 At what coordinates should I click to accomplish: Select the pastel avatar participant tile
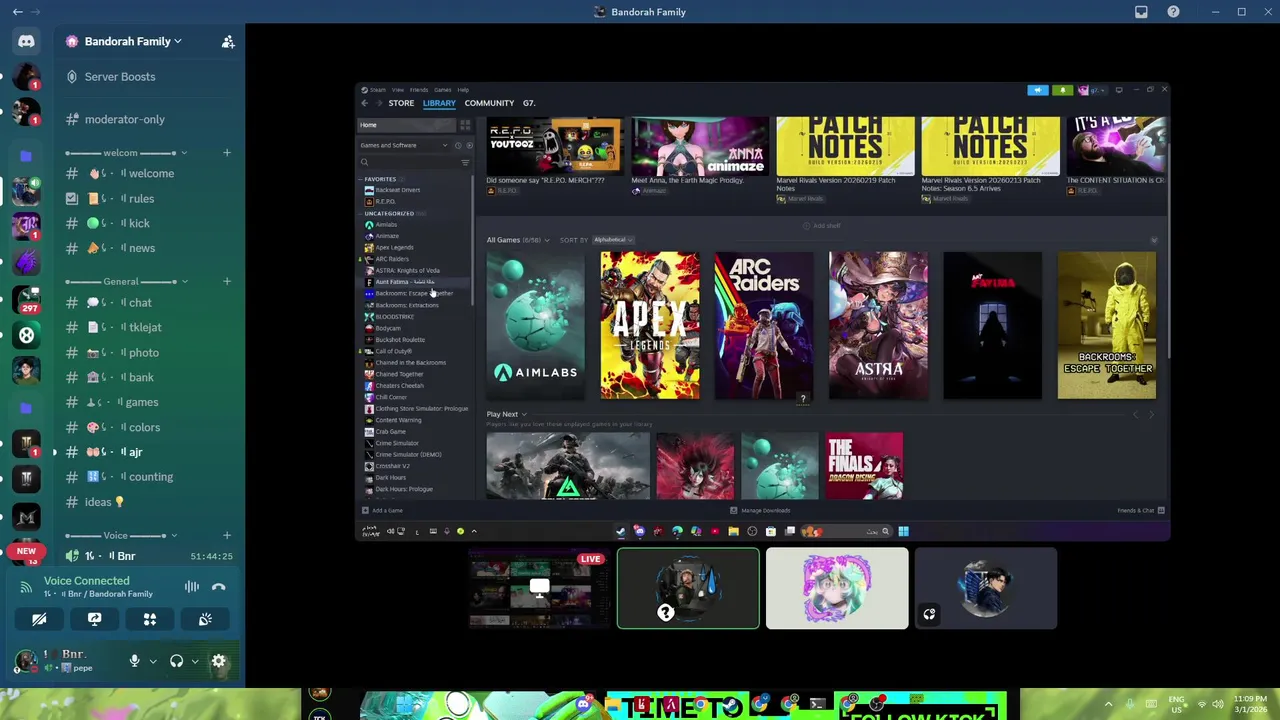(x=837, y=588)
